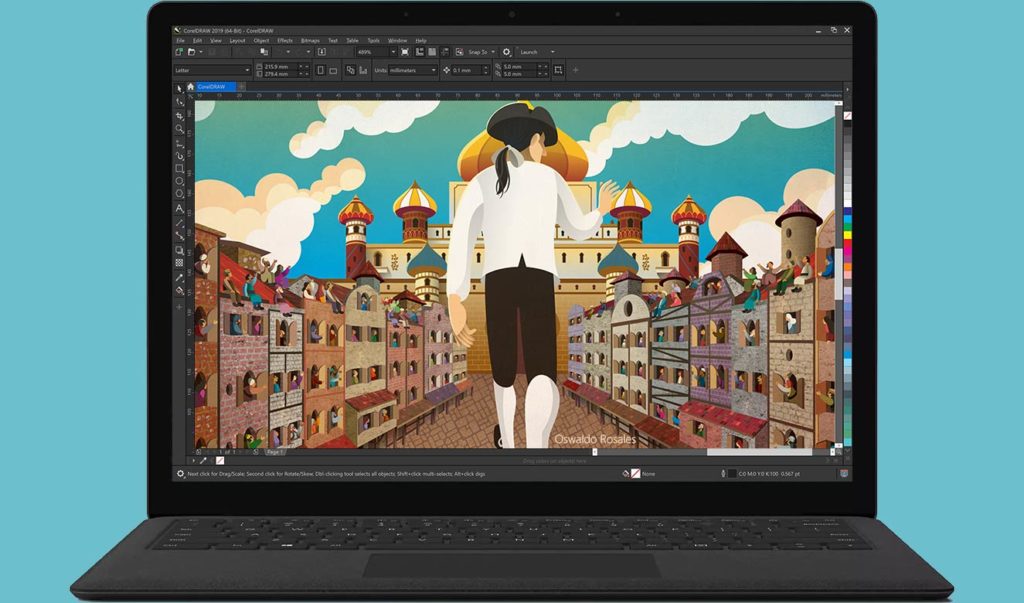Viewport: 1024px width, 603px height.
Task: Open the Units millimeters dropdown
Action: tap(433, 69)
